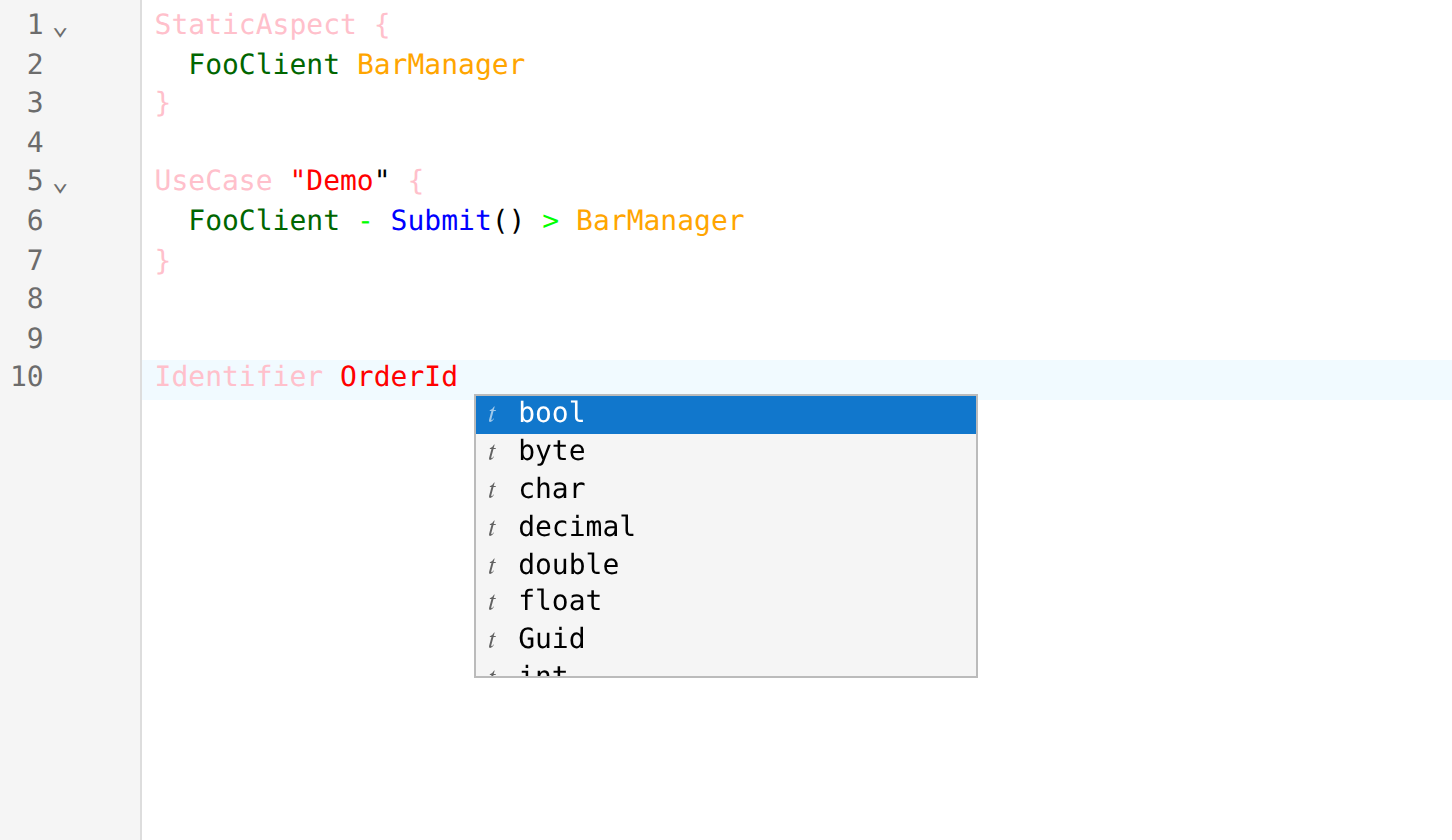
Task: Click the "Demo" string literal
Action: 340,181
